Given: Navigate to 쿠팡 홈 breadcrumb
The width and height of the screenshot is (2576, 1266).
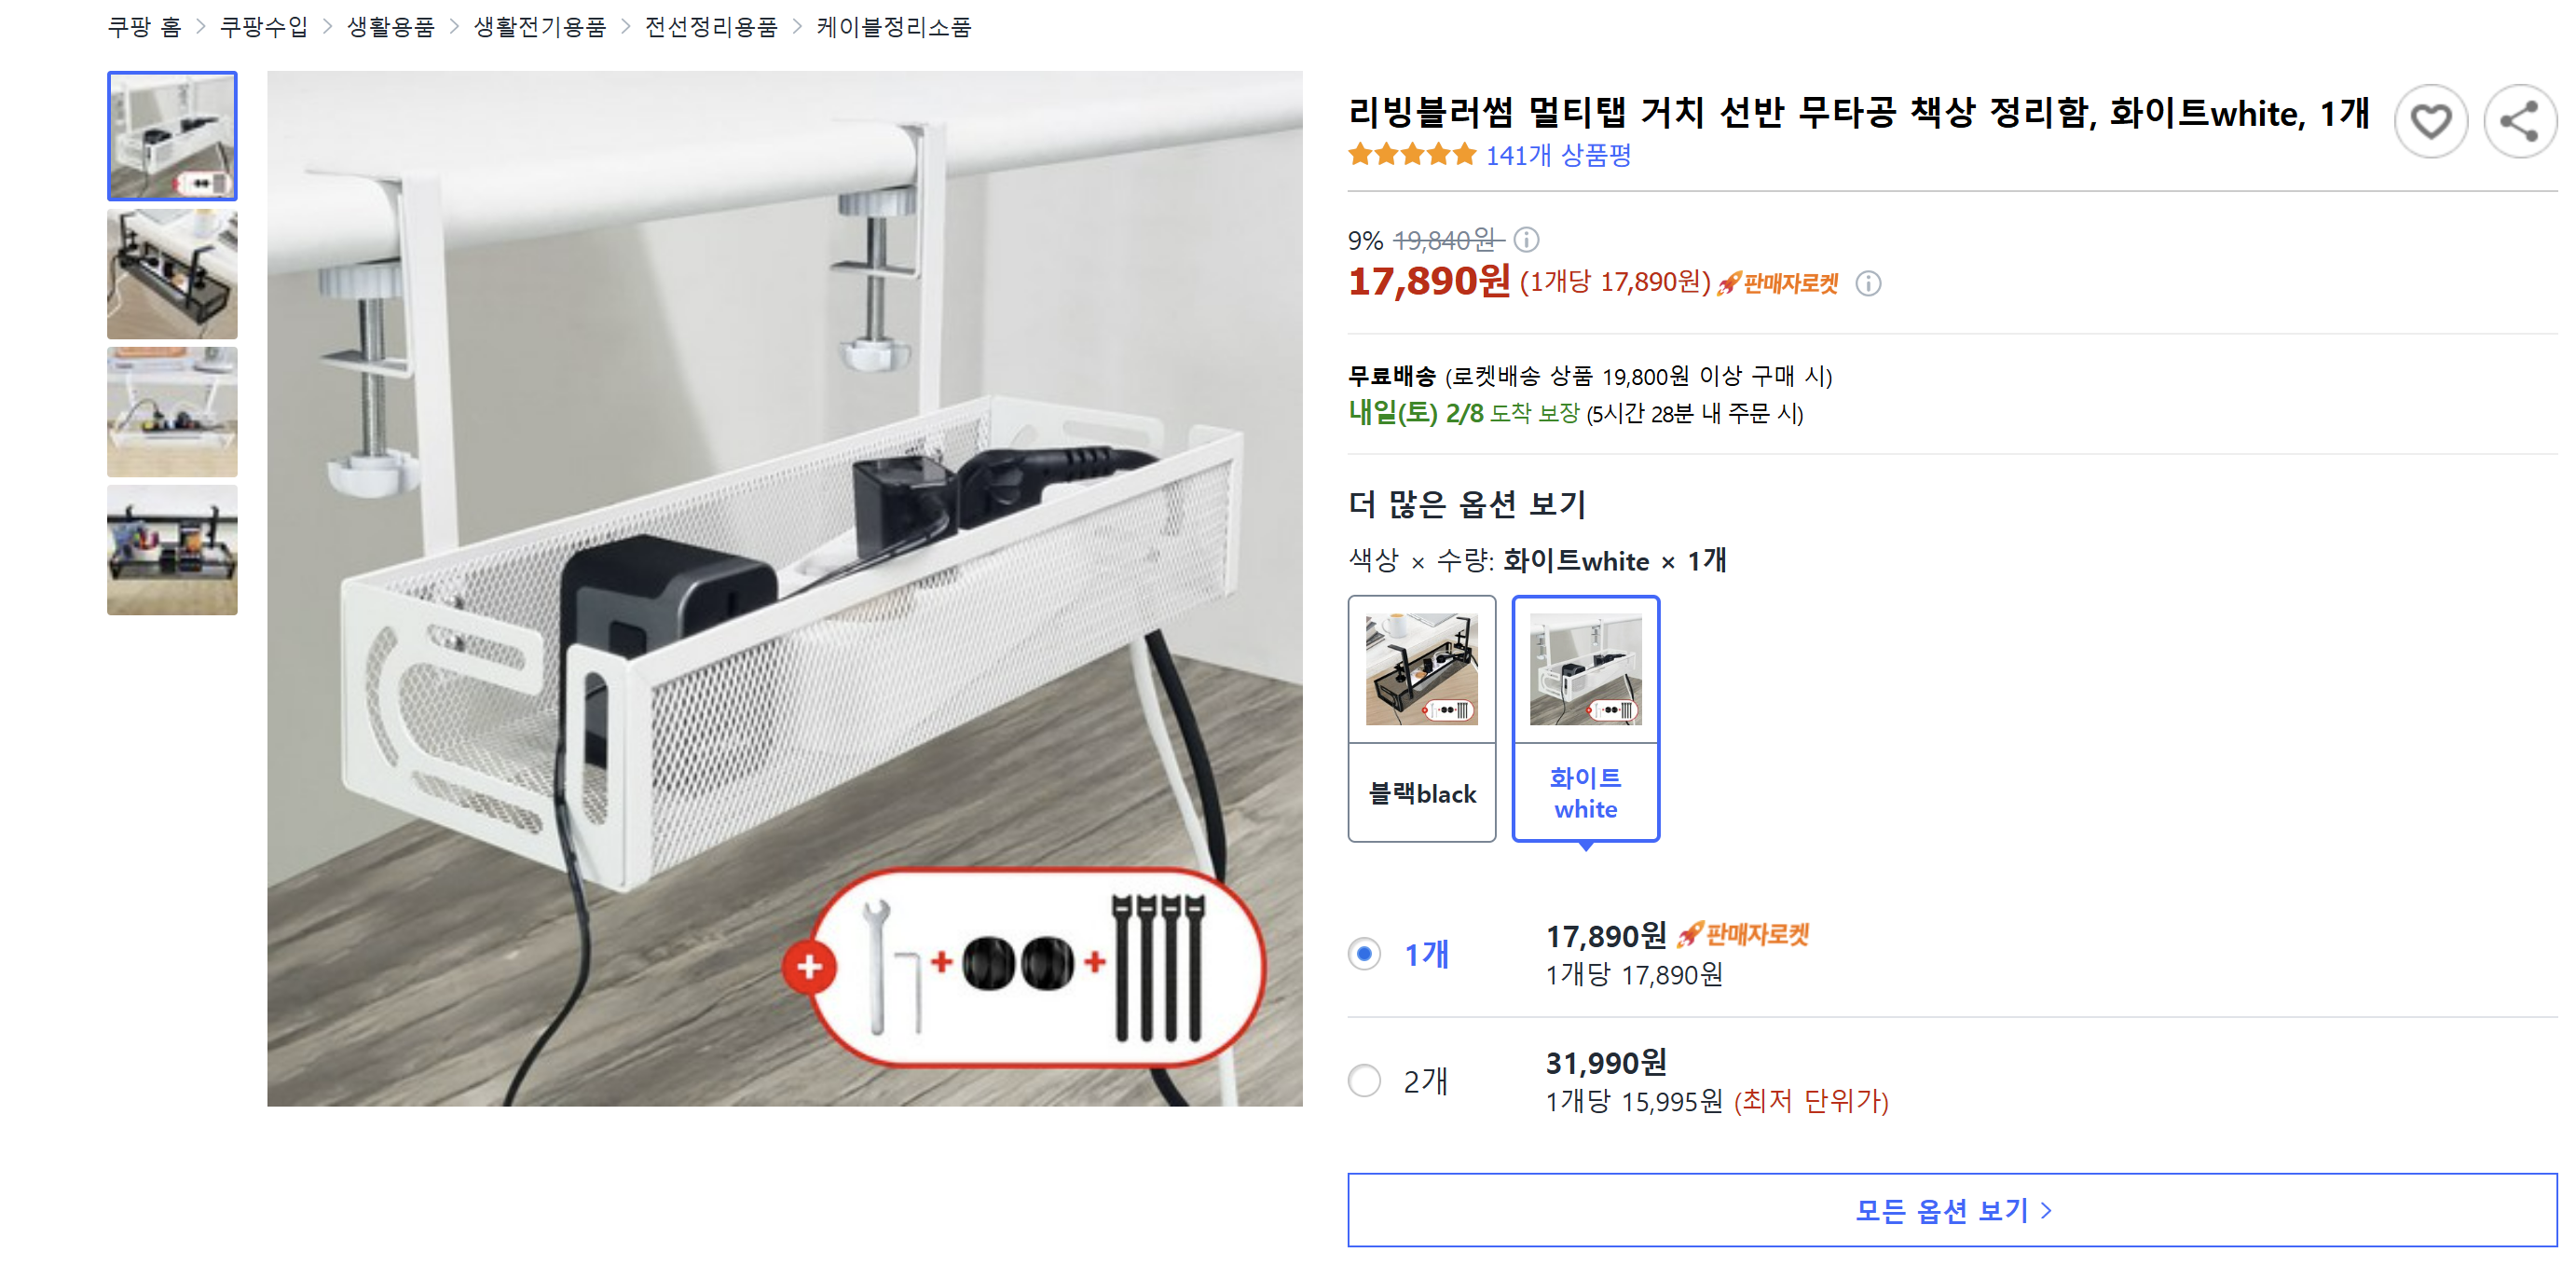Looking at the screenshot, I should coord(144,27).
